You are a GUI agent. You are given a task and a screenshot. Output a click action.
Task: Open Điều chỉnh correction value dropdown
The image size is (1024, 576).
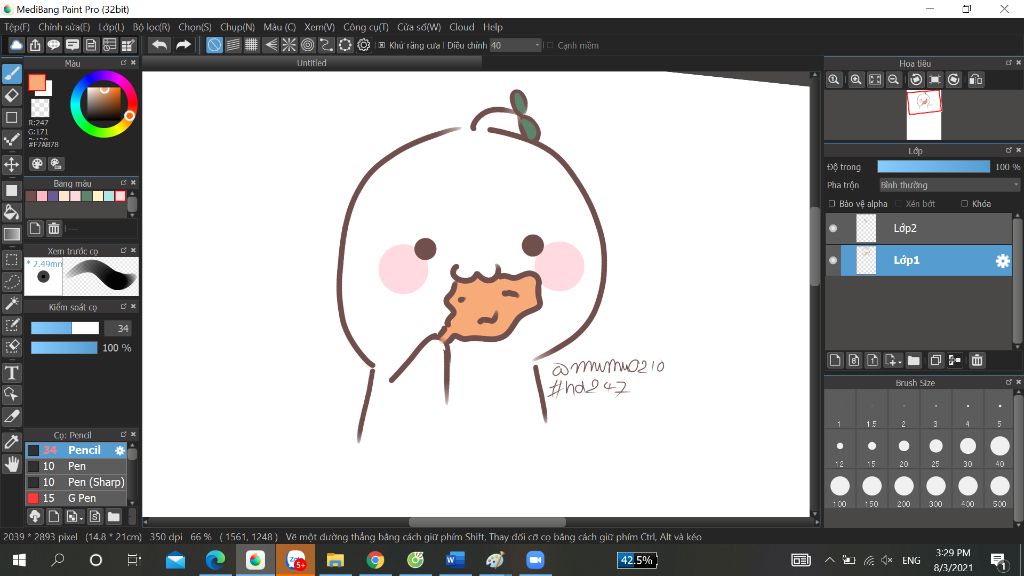[x=516, y=45]
